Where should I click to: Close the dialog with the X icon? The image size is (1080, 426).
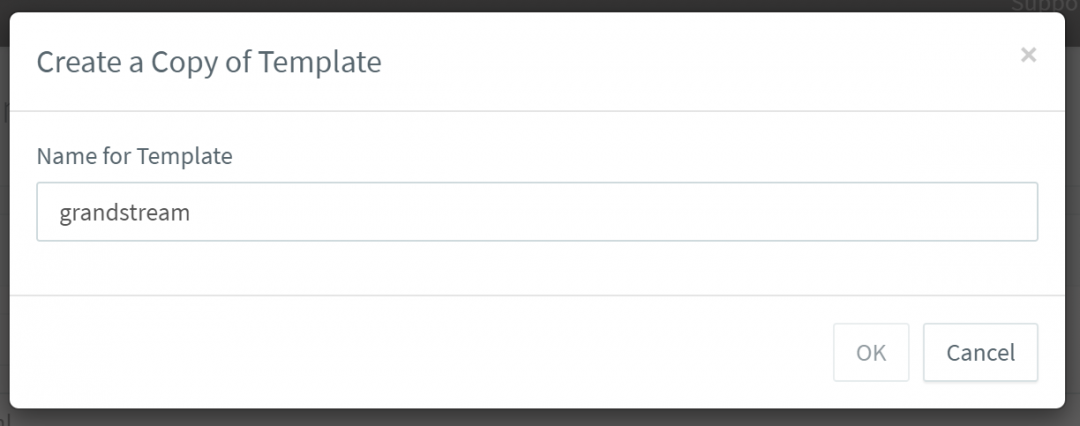click(1028, 55)
